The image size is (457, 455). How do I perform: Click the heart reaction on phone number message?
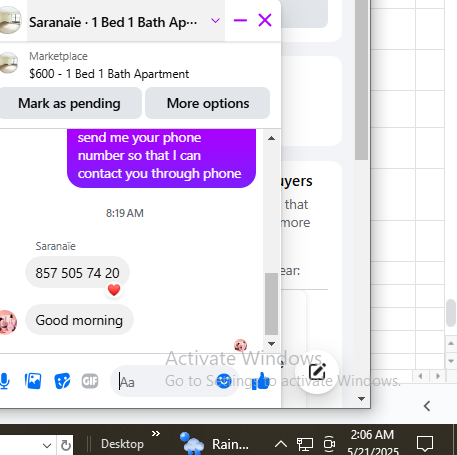(114, 290)
